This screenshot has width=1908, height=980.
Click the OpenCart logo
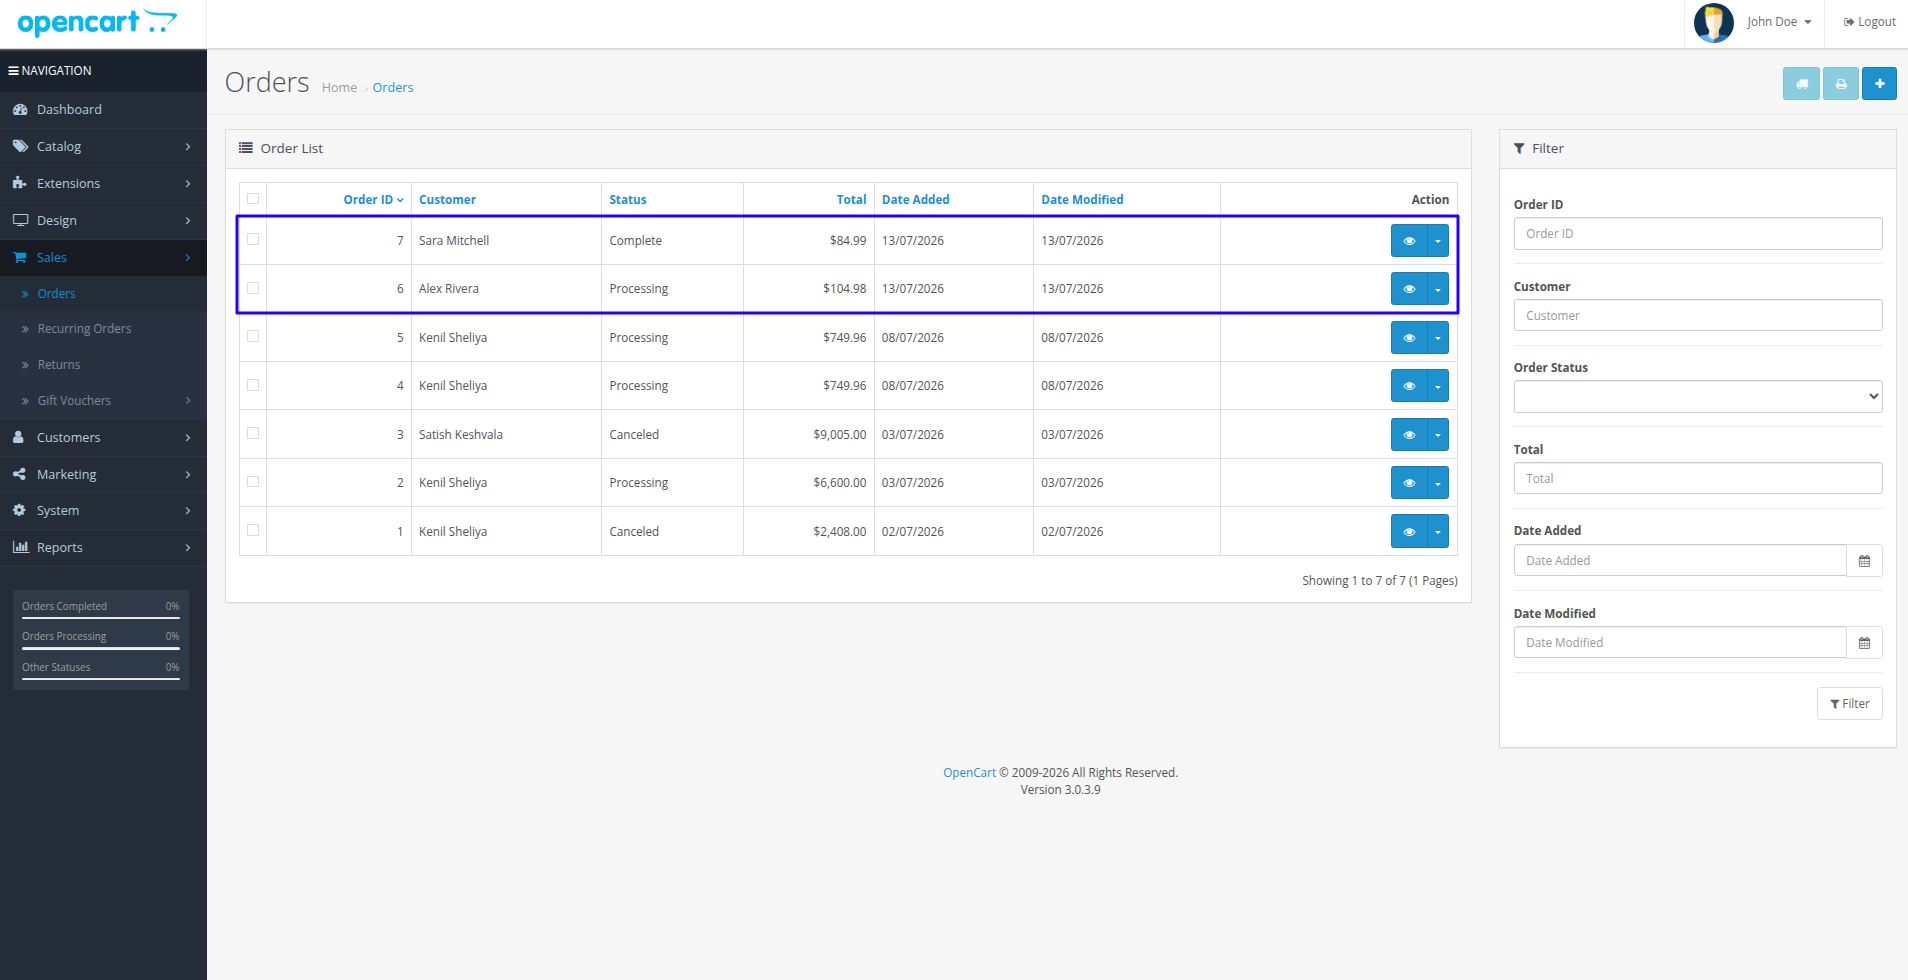coord(97,22)
